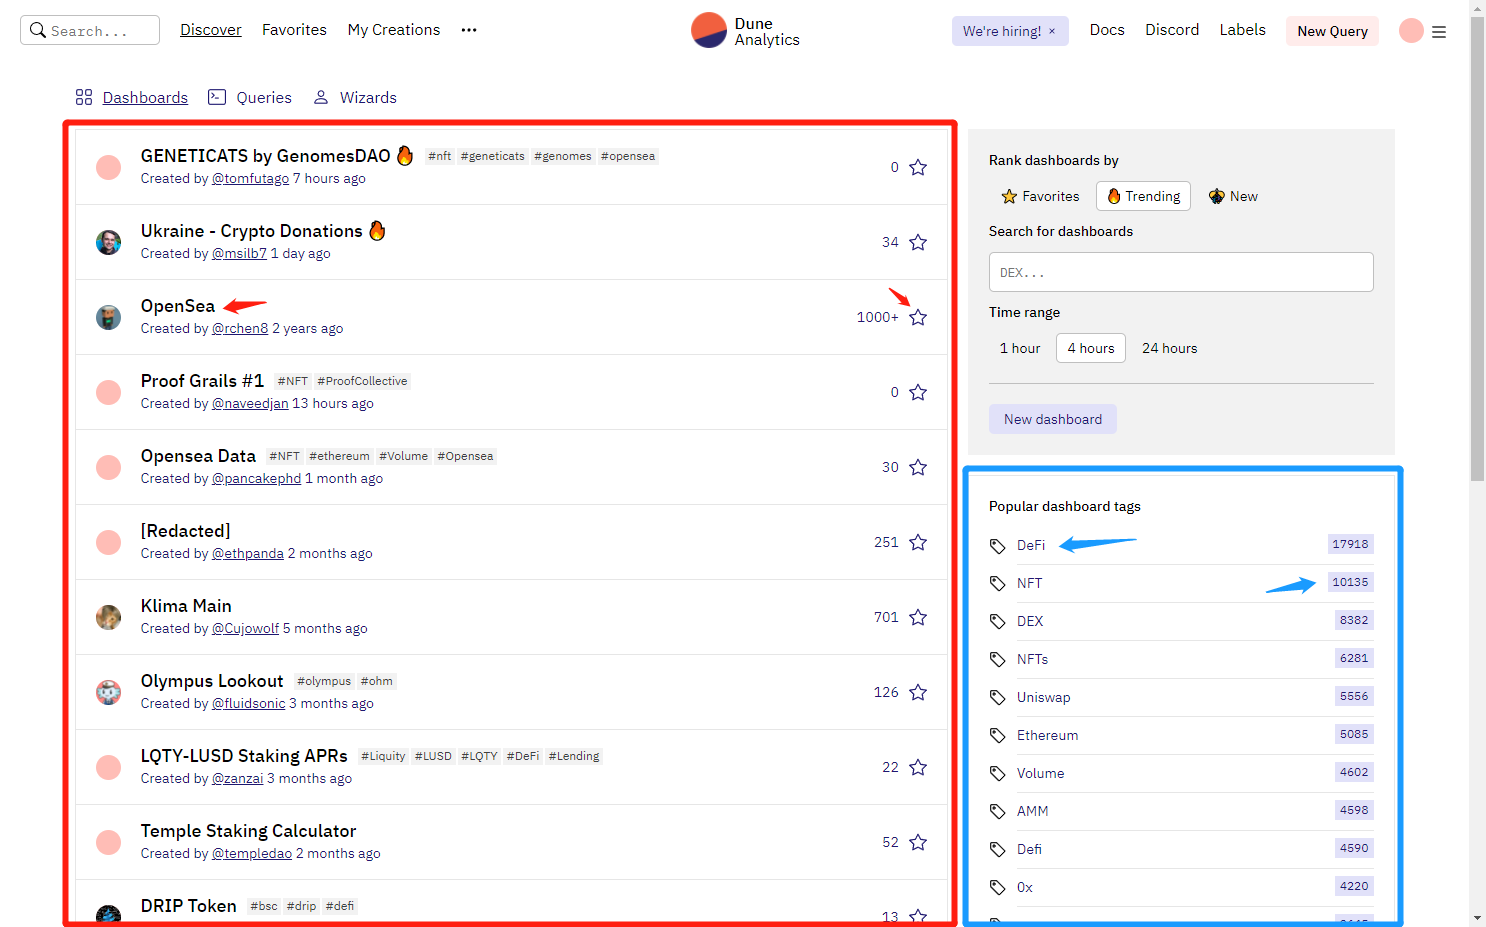Click the Queries terminal icon

point(217,97)
